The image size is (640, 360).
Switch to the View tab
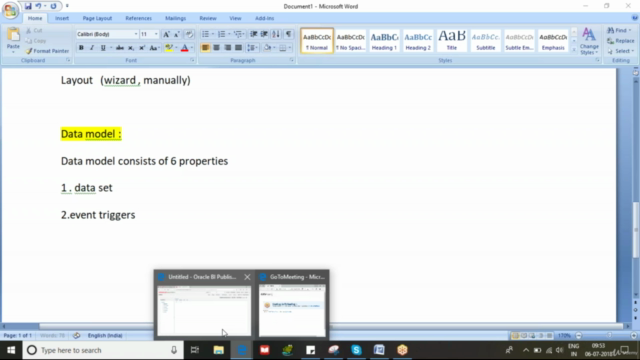[235, 18]
